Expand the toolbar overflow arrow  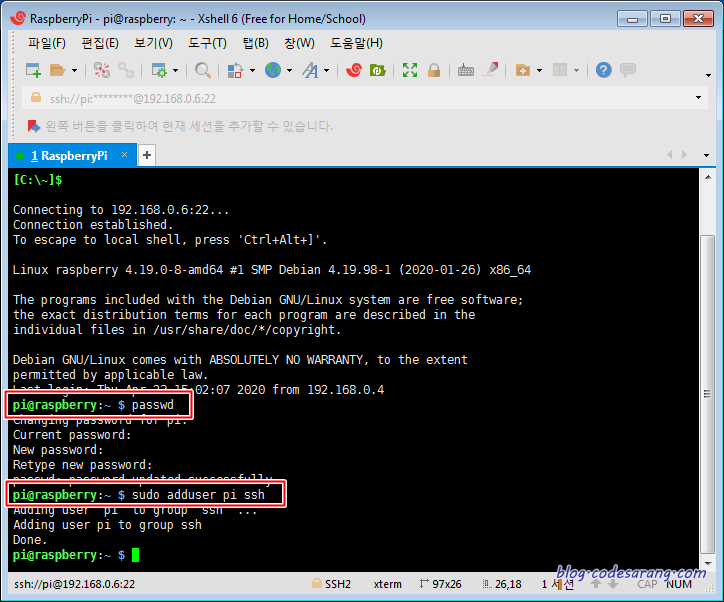coord(708,75)
